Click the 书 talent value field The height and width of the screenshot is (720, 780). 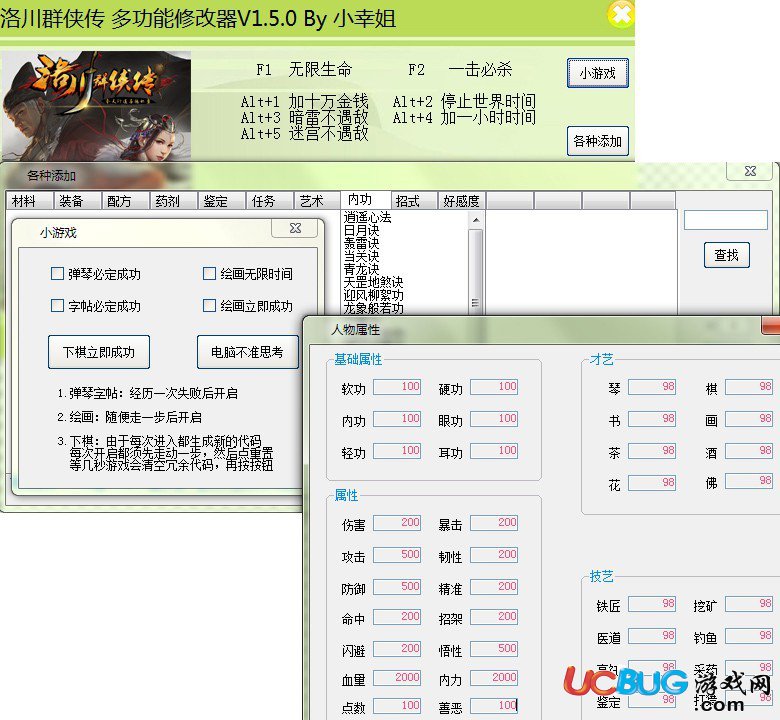coord(652,418)
